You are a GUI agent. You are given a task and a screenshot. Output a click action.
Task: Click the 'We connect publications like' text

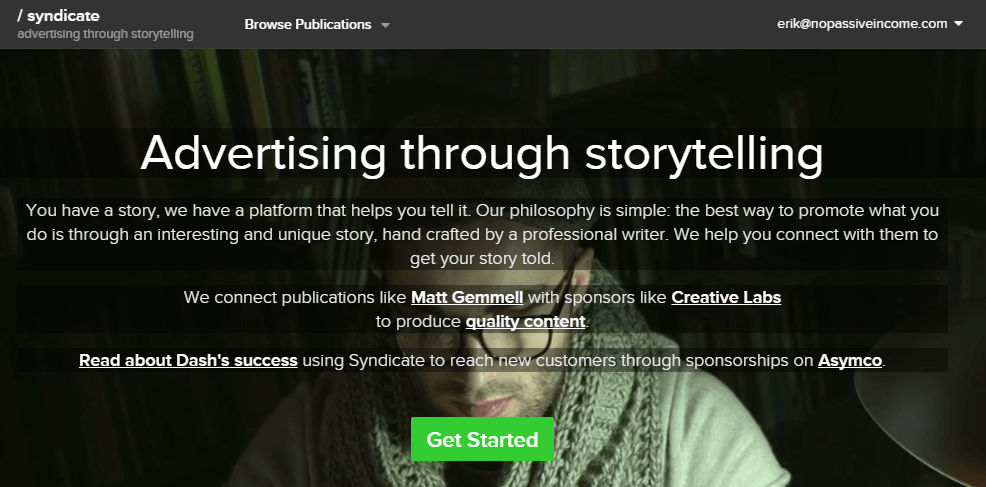[296, 298]
